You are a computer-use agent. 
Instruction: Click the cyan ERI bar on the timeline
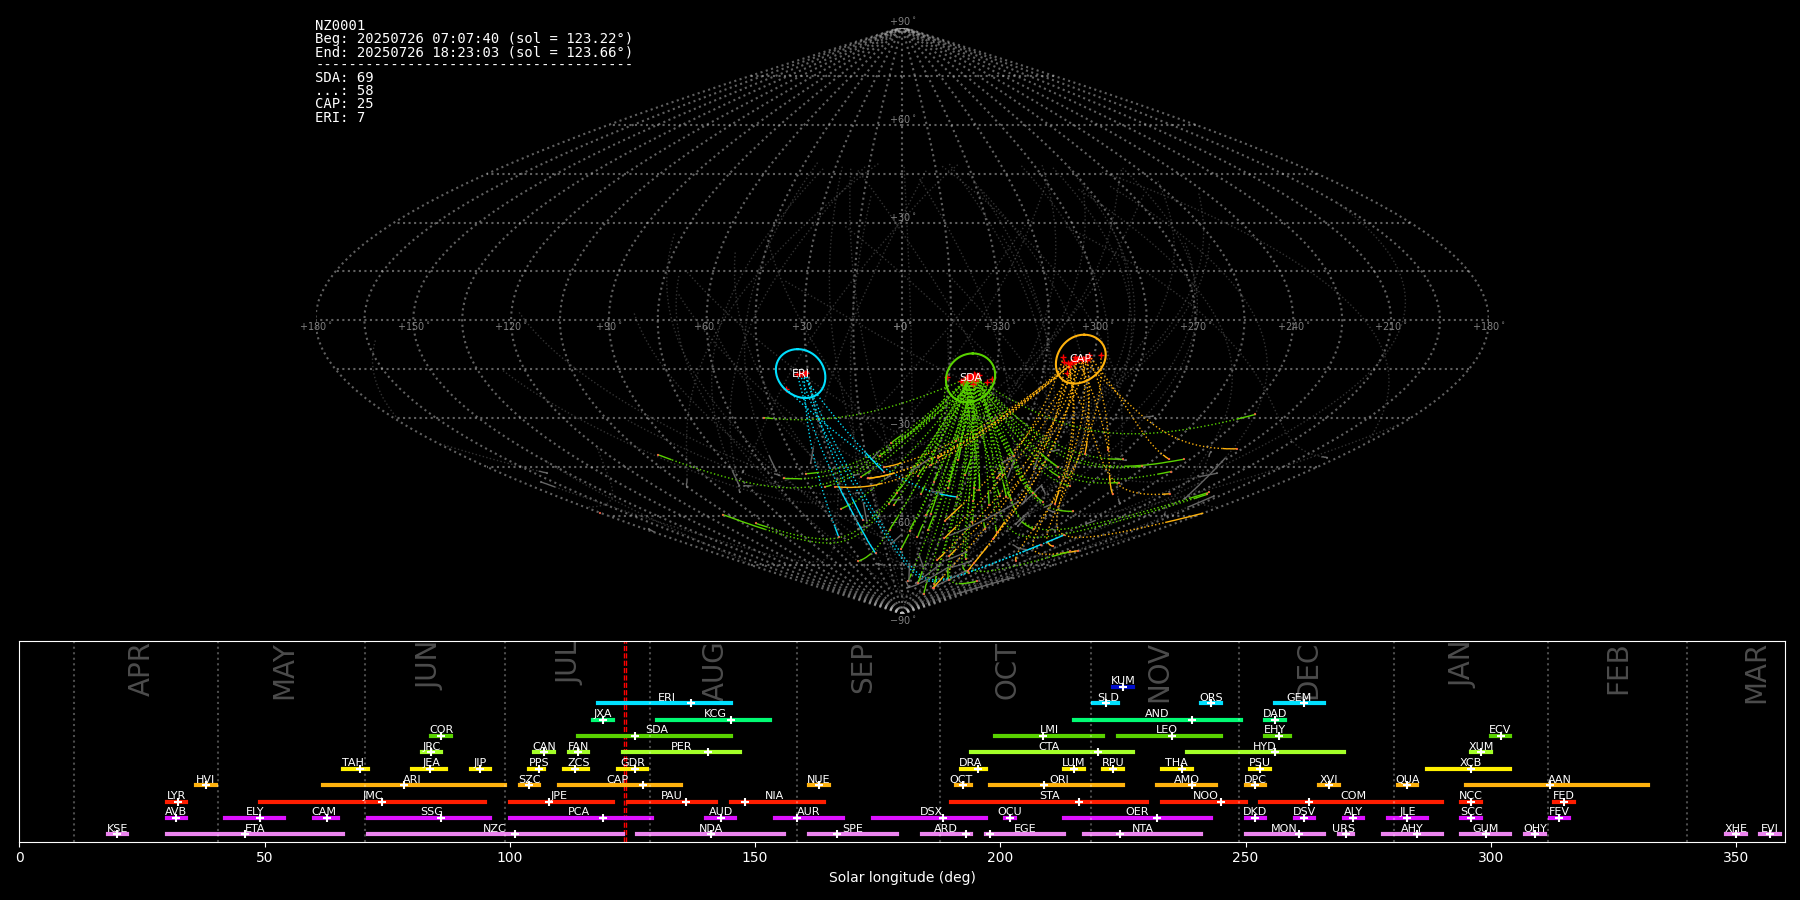coord(664,703)
